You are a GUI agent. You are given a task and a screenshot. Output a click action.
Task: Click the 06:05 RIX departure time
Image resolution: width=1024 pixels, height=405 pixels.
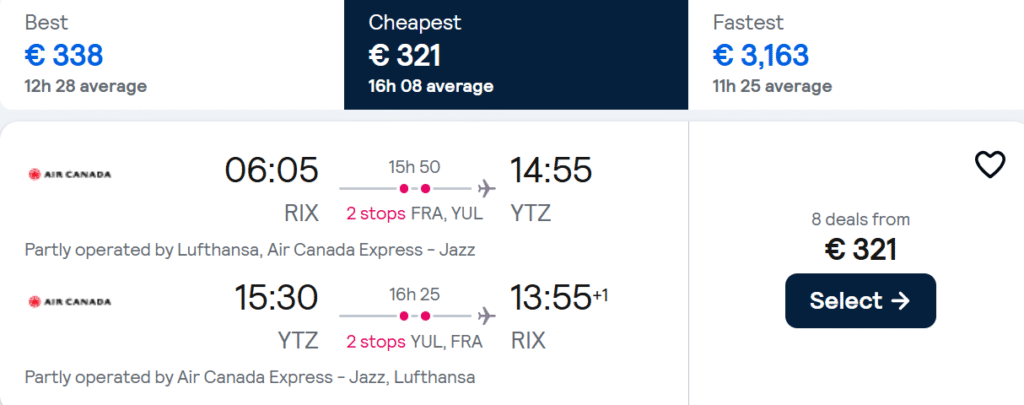coord(271,171)
